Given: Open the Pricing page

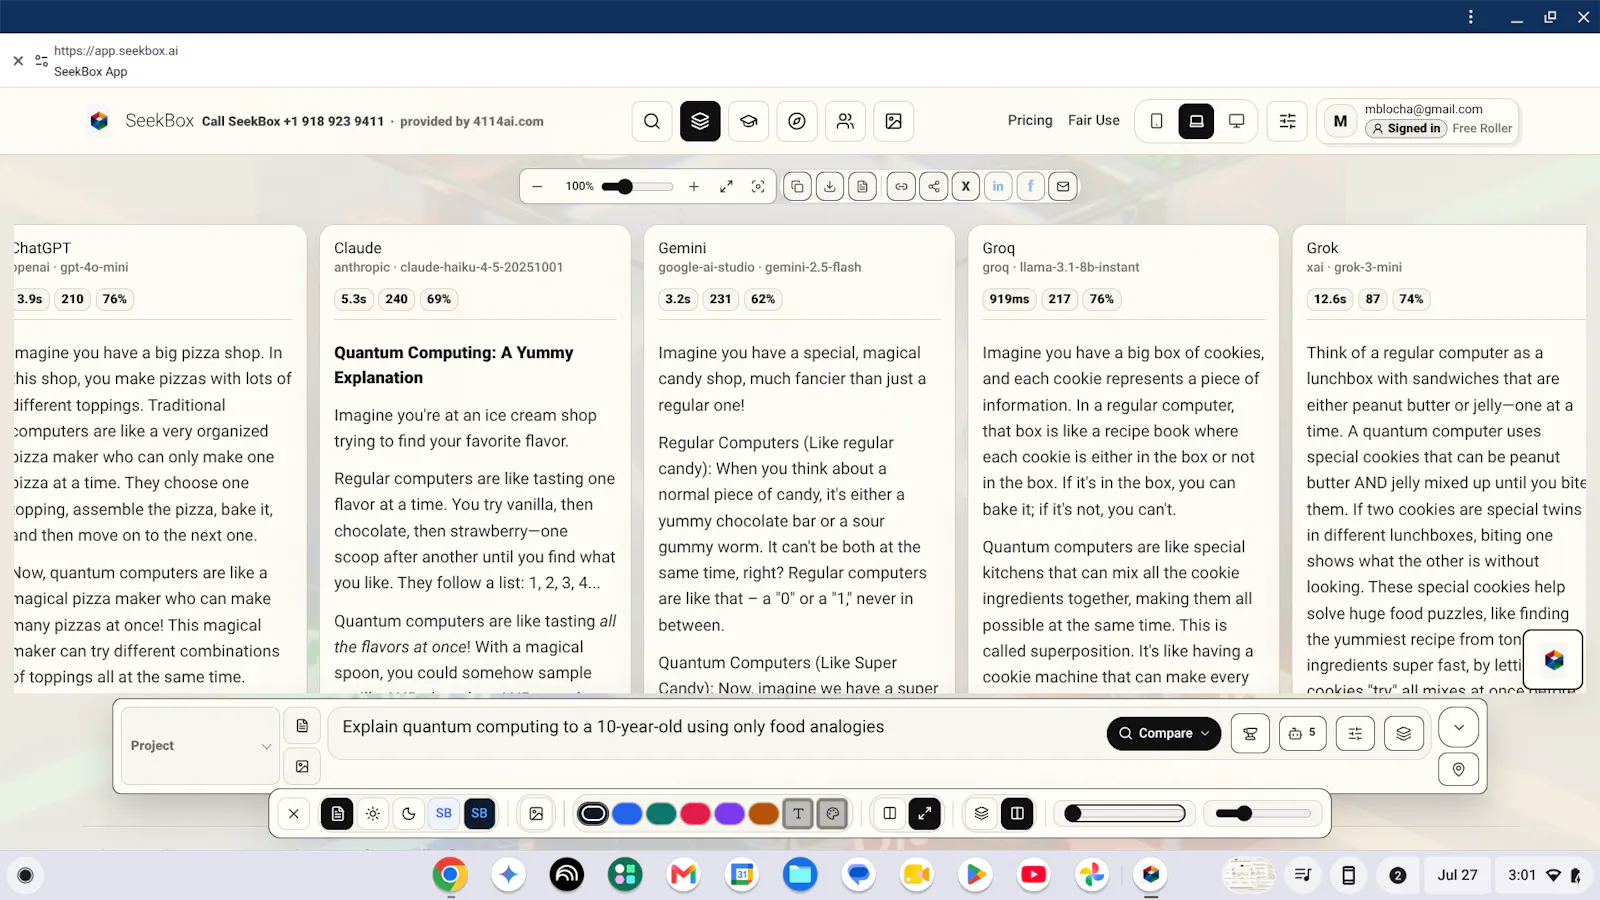Looking at the screenshot, I should [x=1030, y=120].
